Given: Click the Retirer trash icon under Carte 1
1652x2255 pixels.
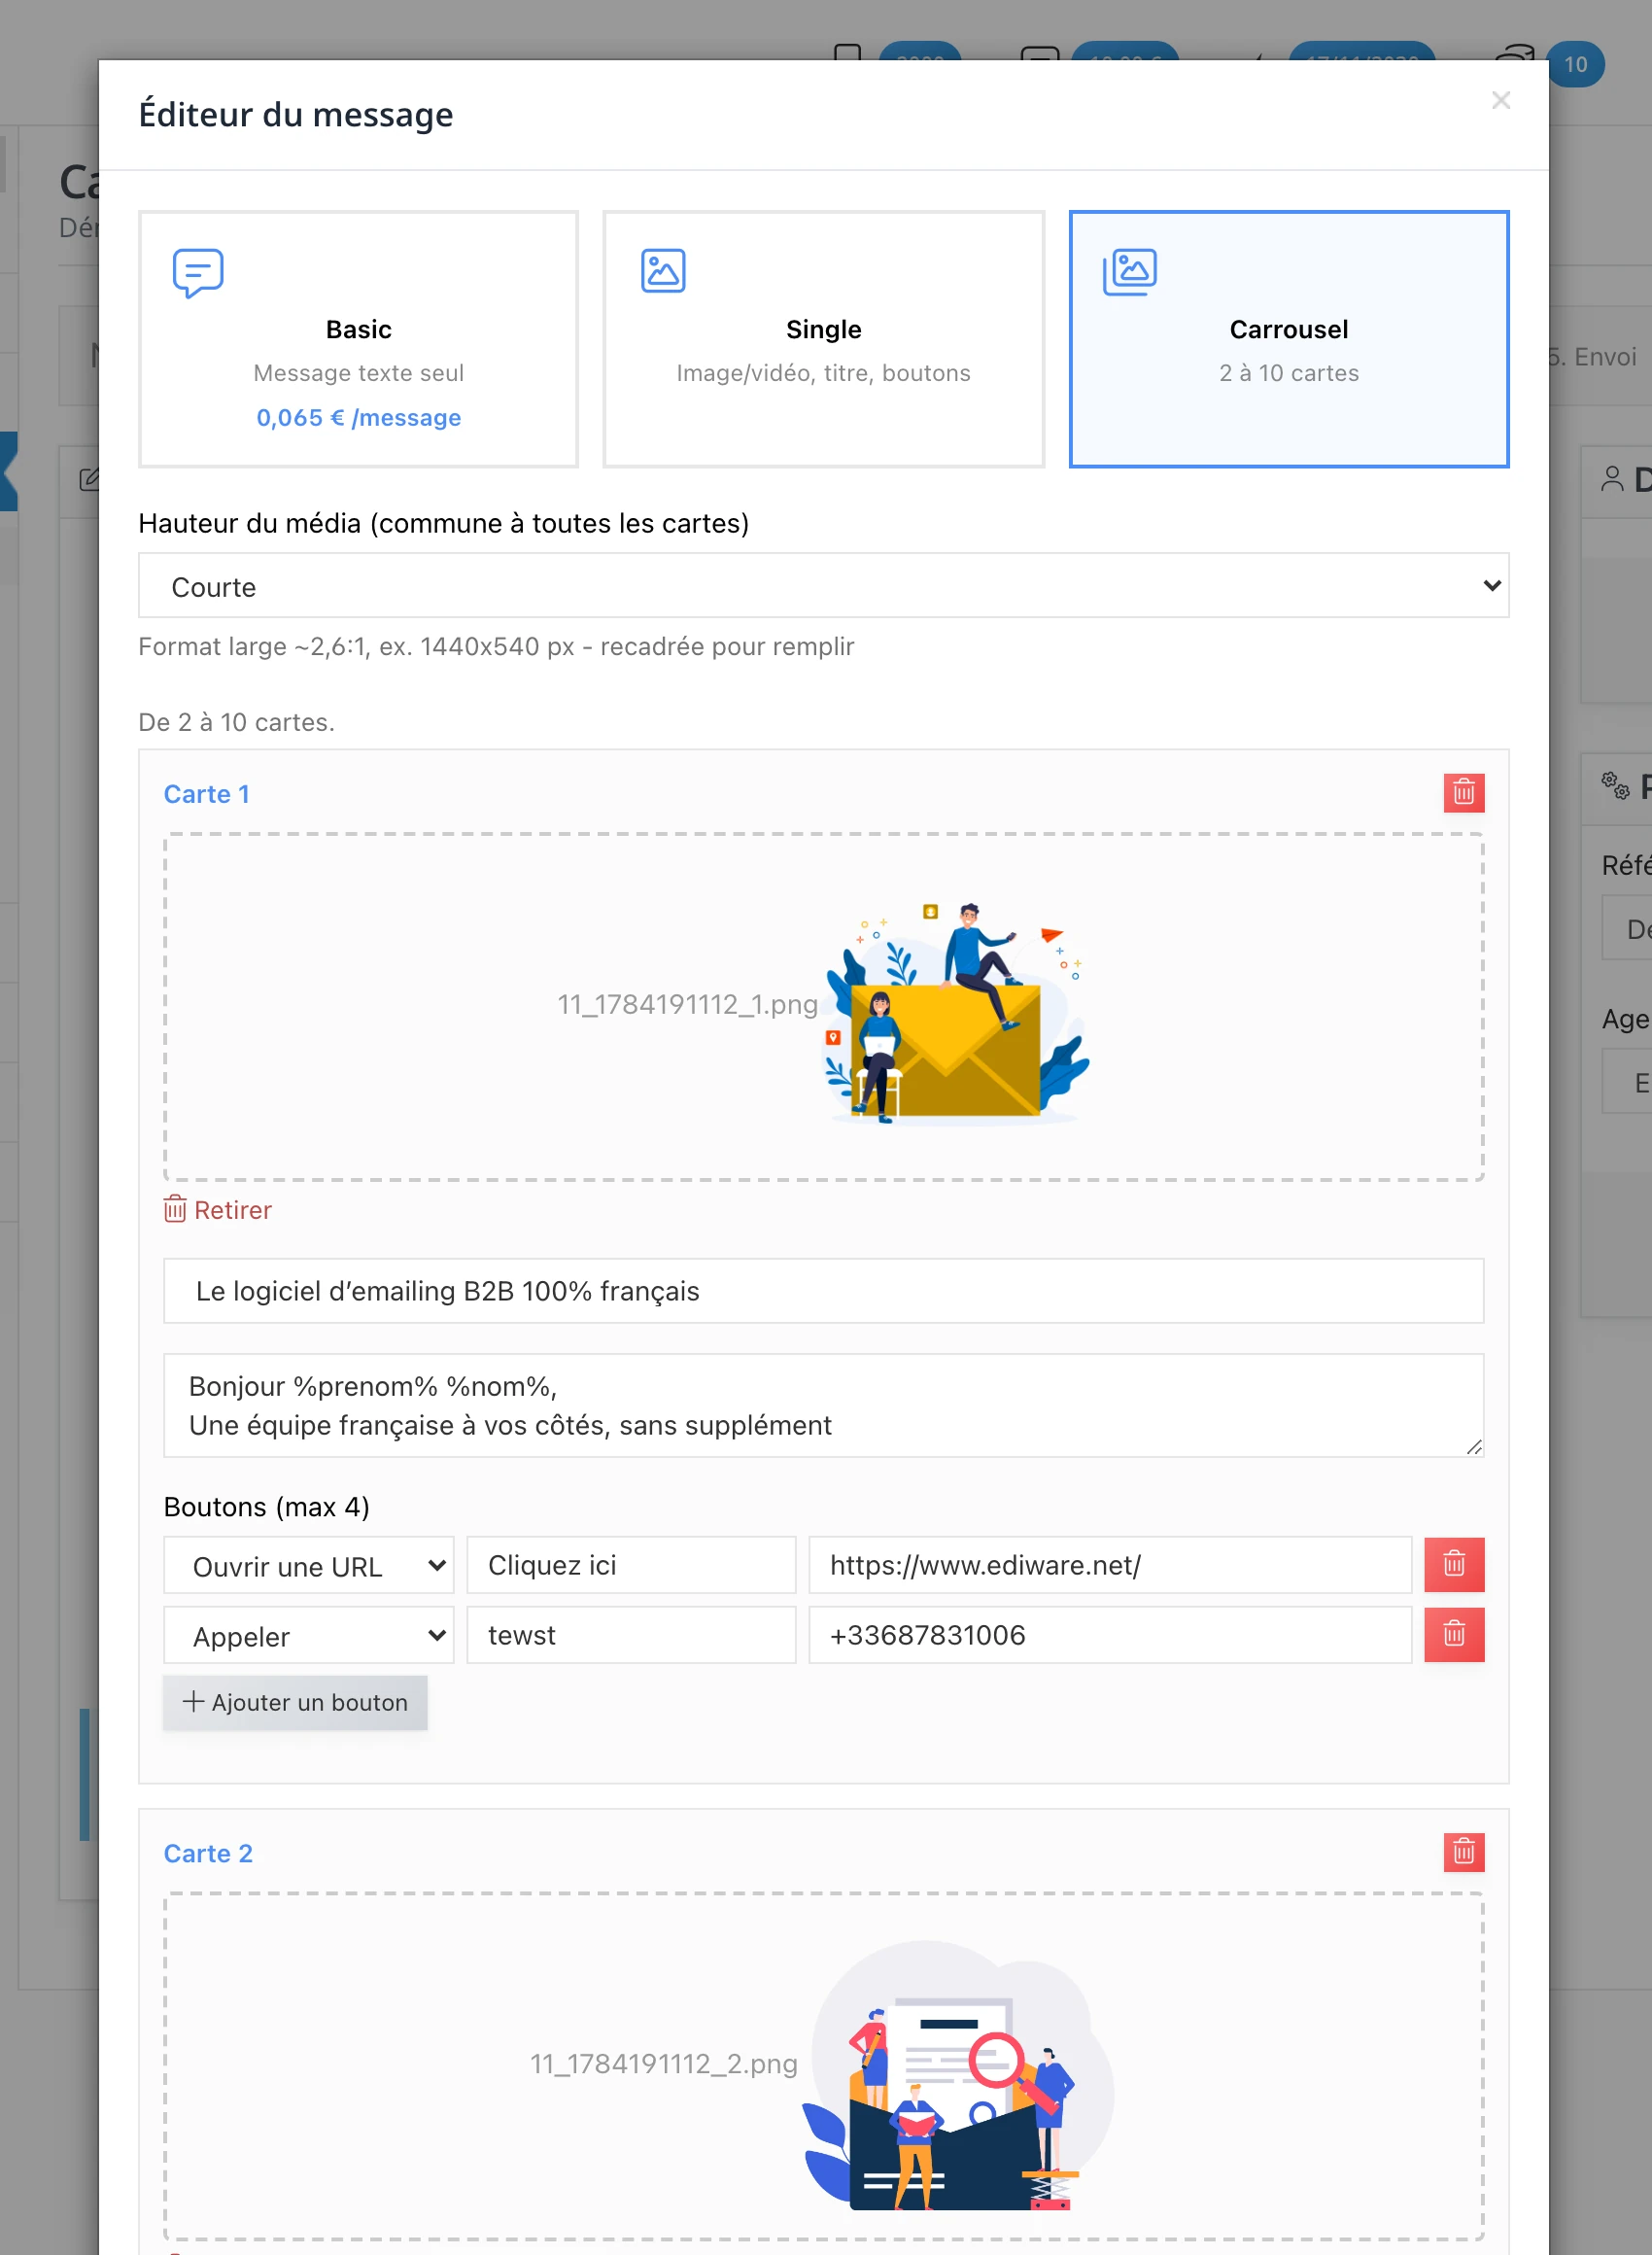Looking at the screenshot, I should (x=175, y=1210).
